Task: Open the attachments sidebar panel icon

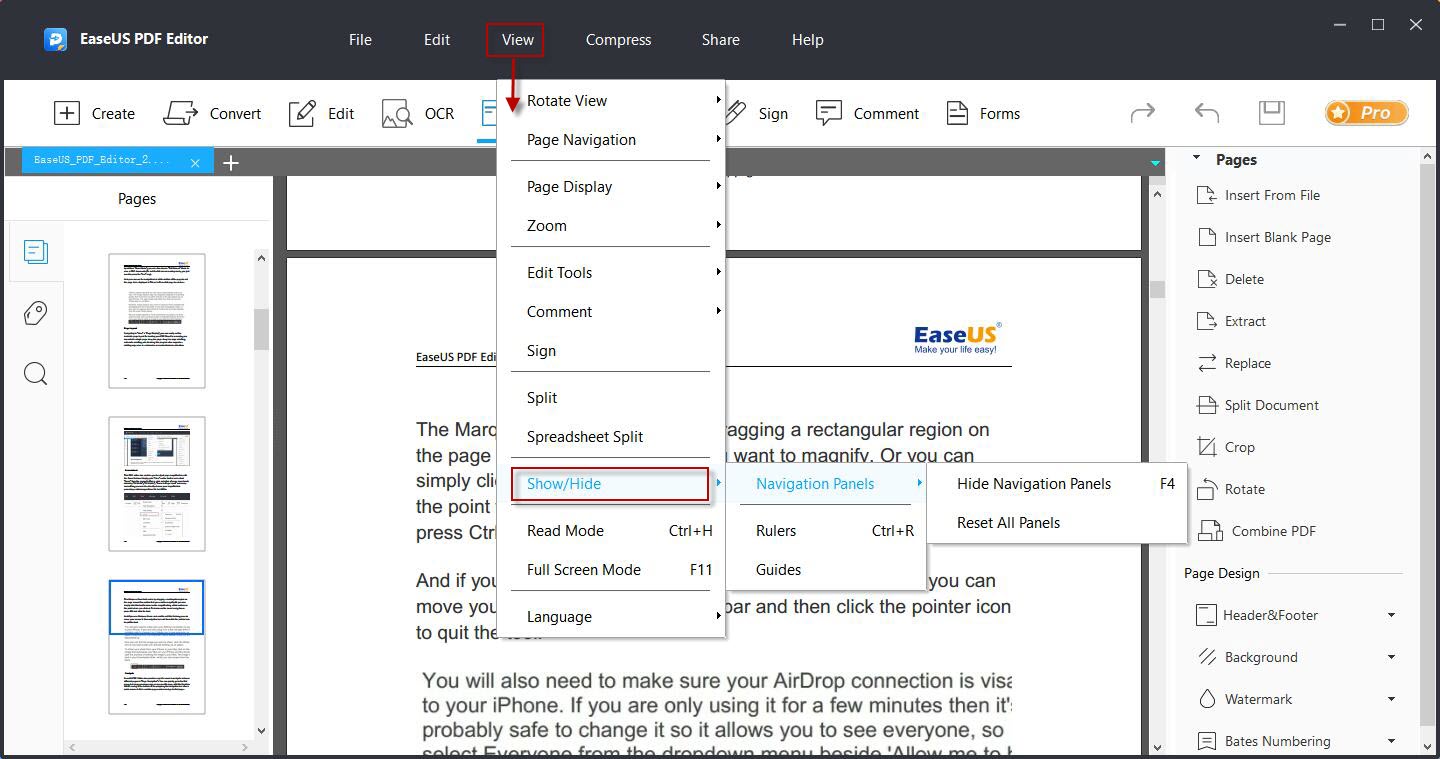Action: pos(35,313)
